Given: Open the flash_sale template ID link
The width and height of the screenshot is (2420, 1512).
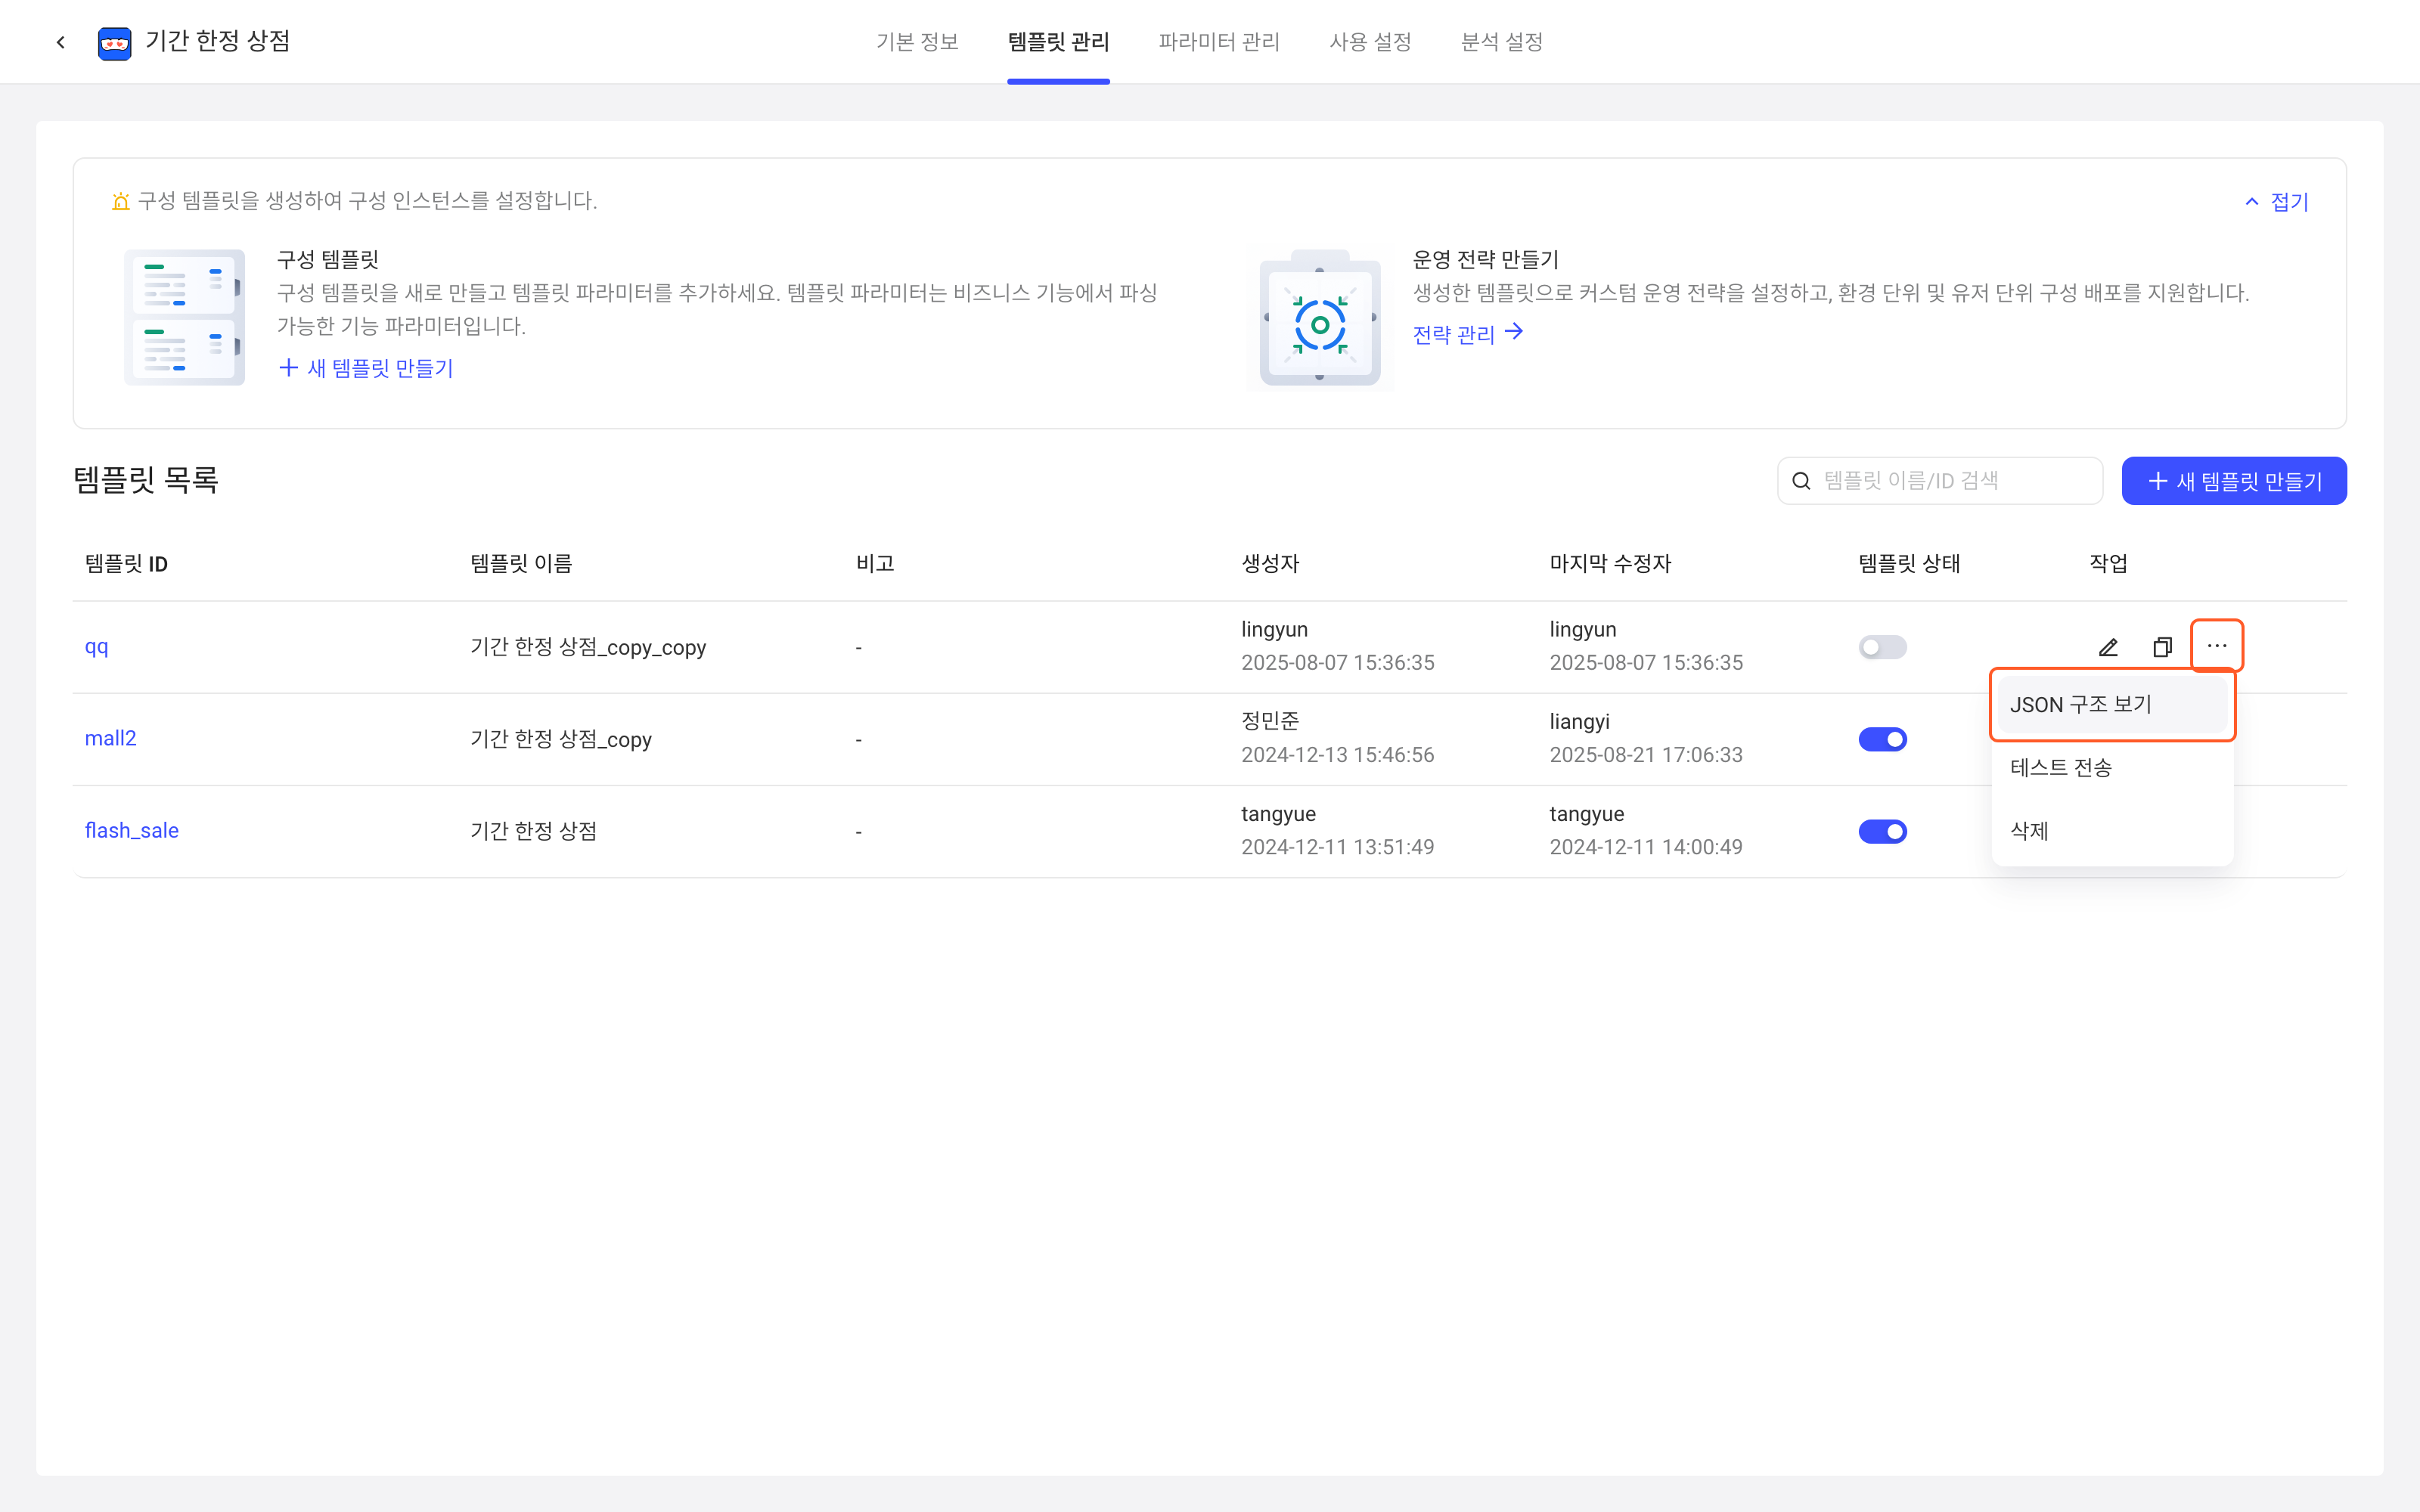Looking at the screenshot, I should (131, 830).
